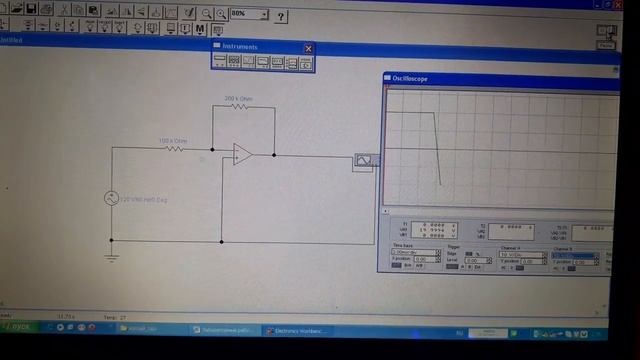Viewport: 640px width, 360px height.
Task: Click the Pause button under the power switch
Action: point(607,45)
